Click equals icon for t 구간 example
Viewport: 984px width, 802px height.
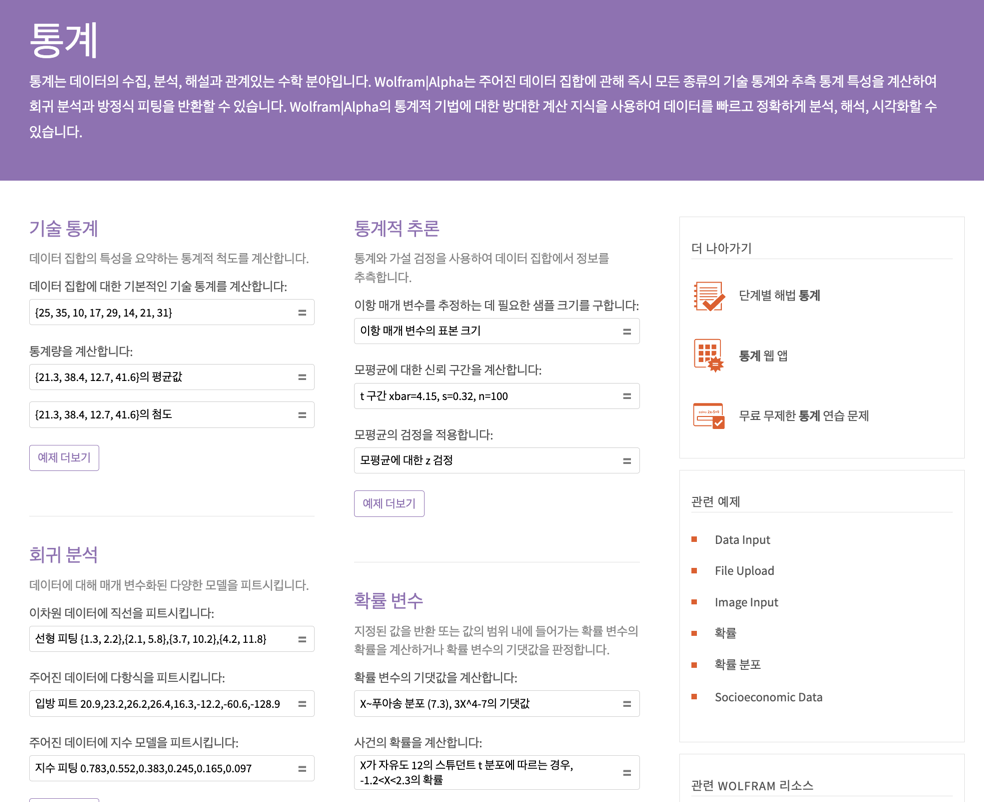point(627,396)
